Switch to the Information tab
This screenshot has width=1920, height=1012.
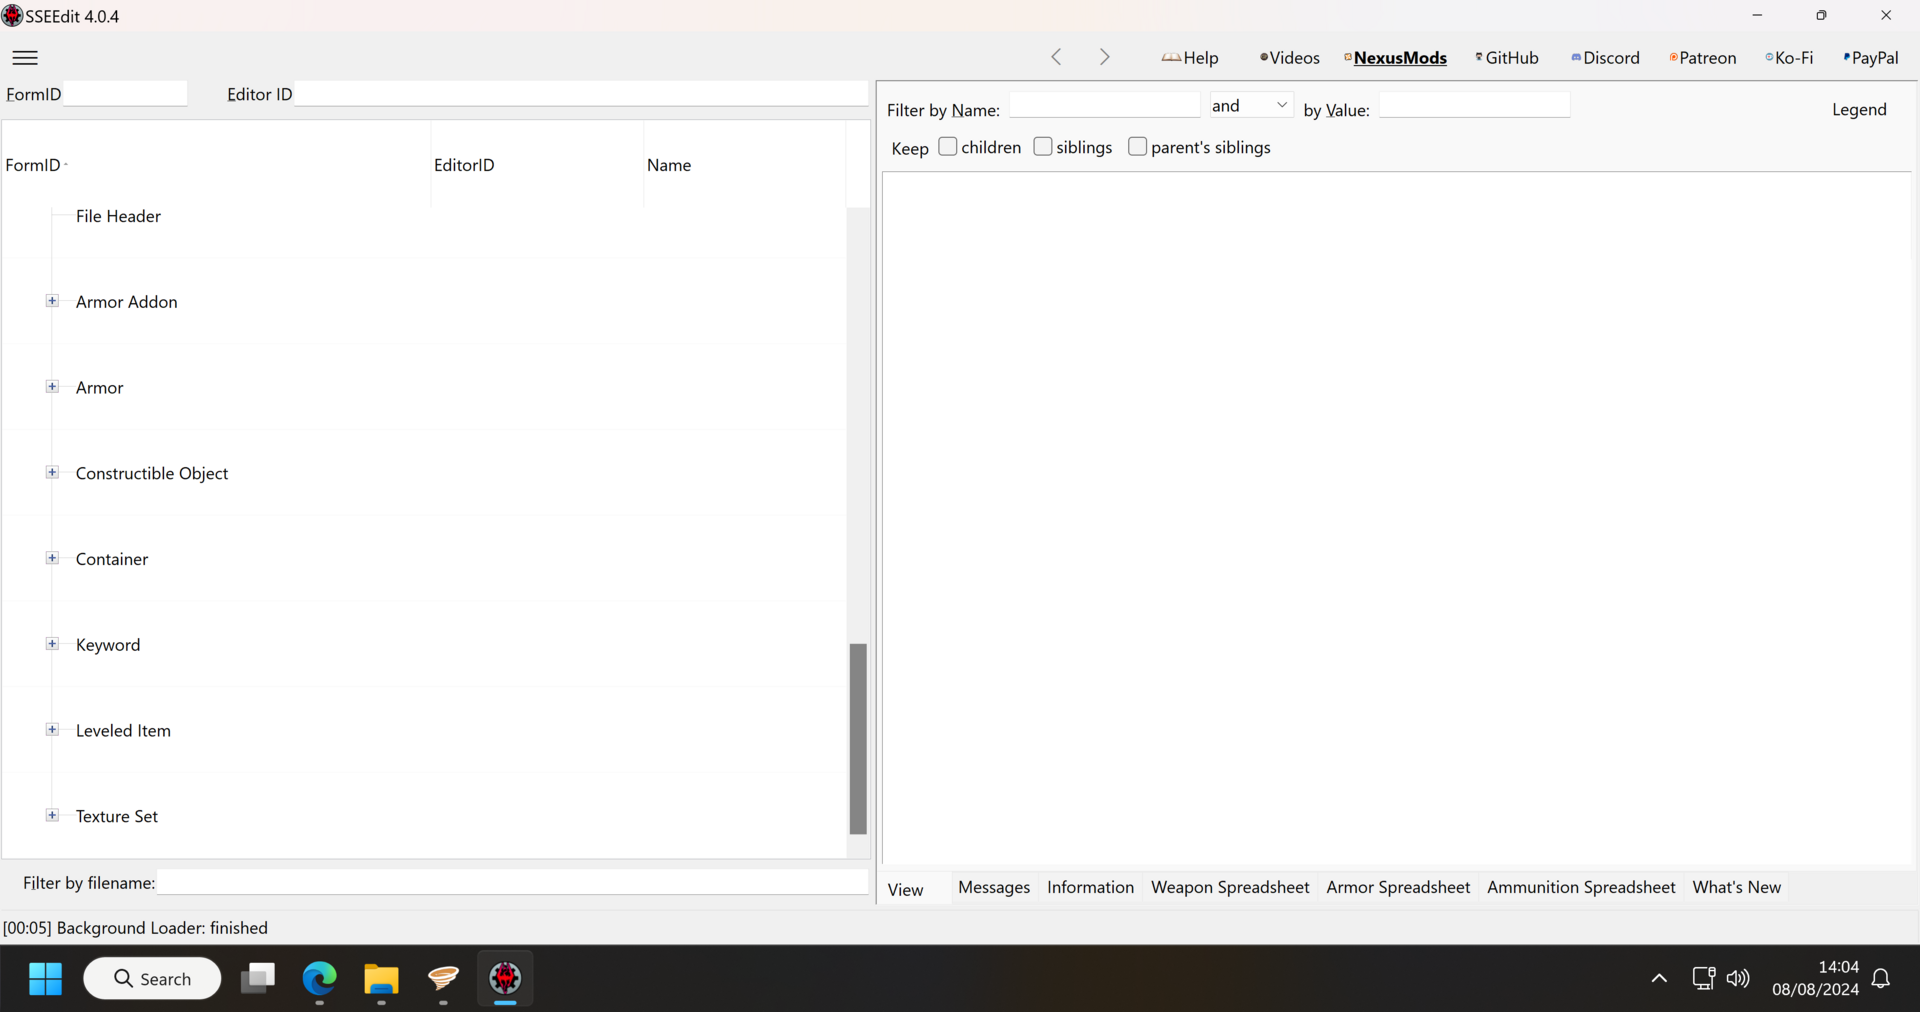pos(1090,887)
